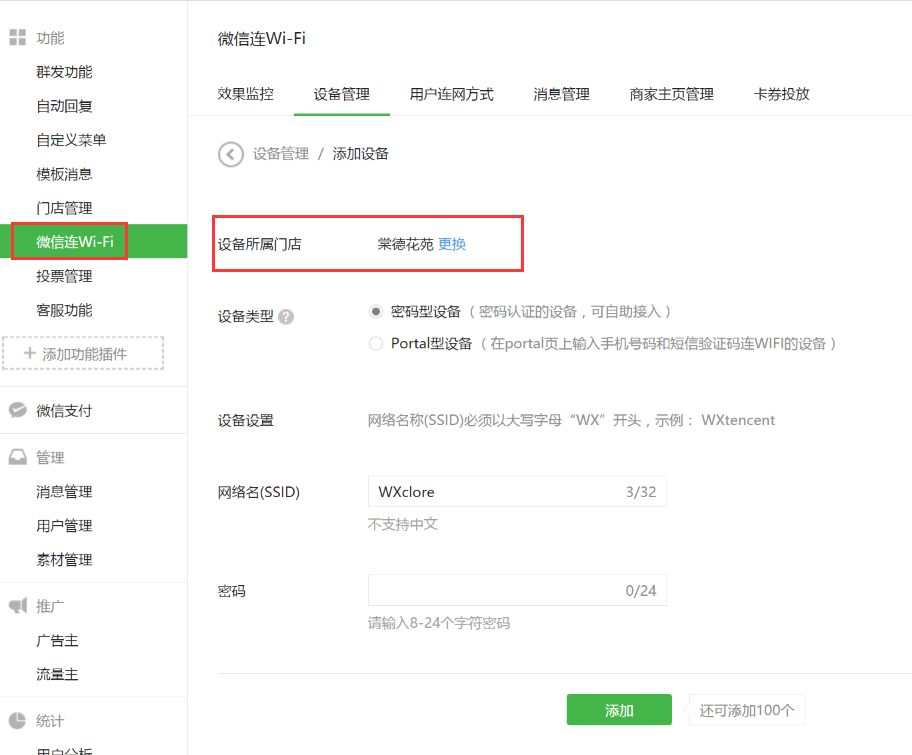The height and width of the screenshot is (755, 912).
Task: Open 自定义菜单 from the sidebar
Action: [71, 140]
